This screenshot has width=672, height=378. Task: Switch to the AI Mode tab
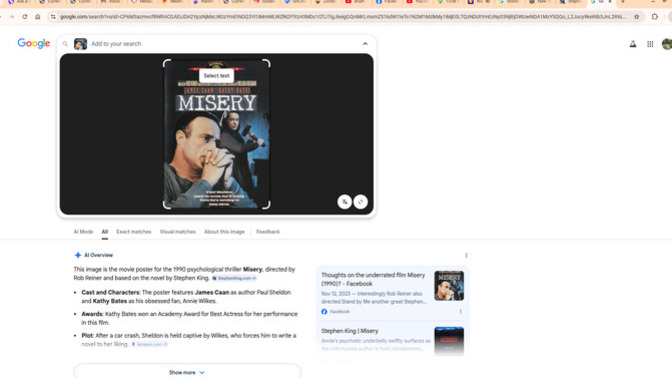point(83,231)
